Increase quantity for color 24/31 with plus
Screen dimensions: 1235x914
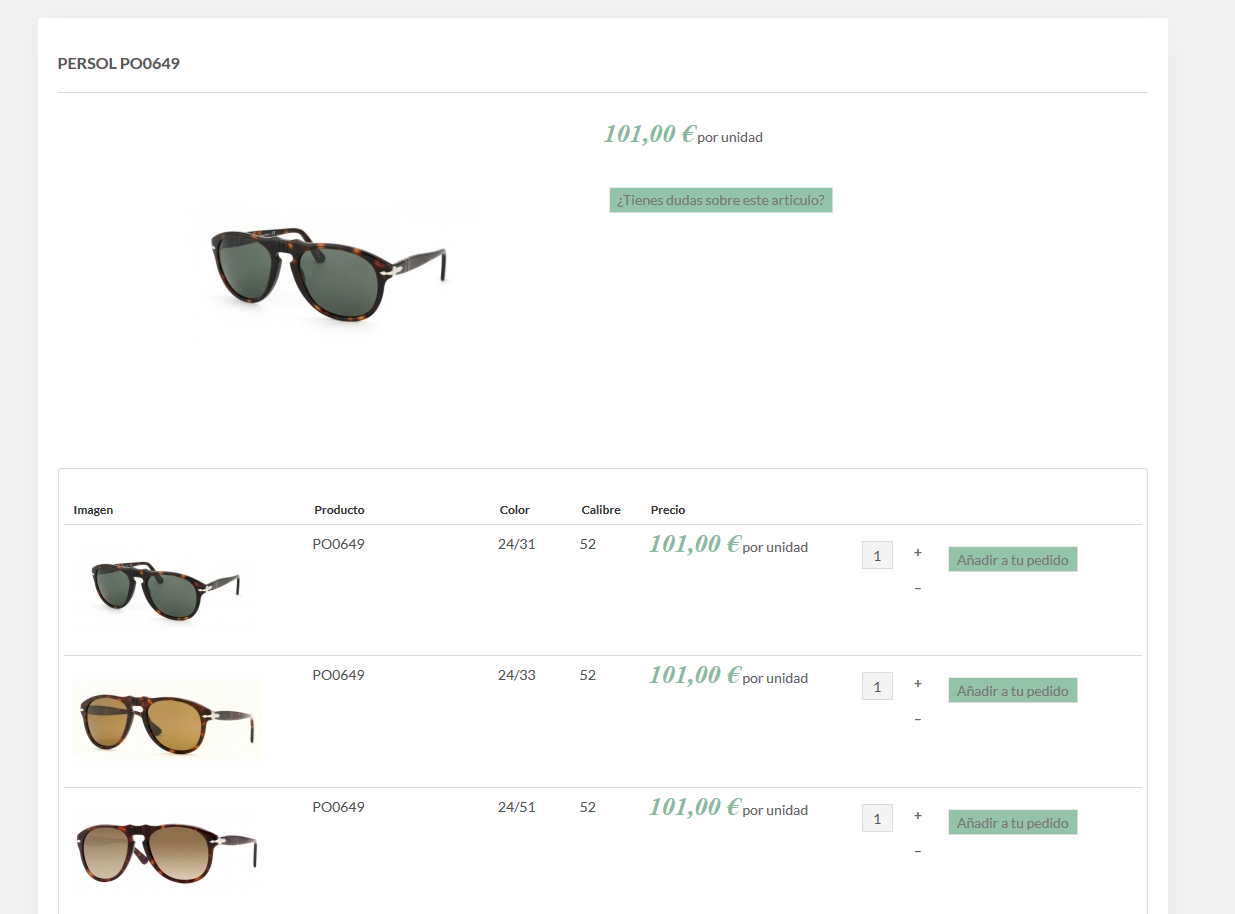click(x=918, y=553)
